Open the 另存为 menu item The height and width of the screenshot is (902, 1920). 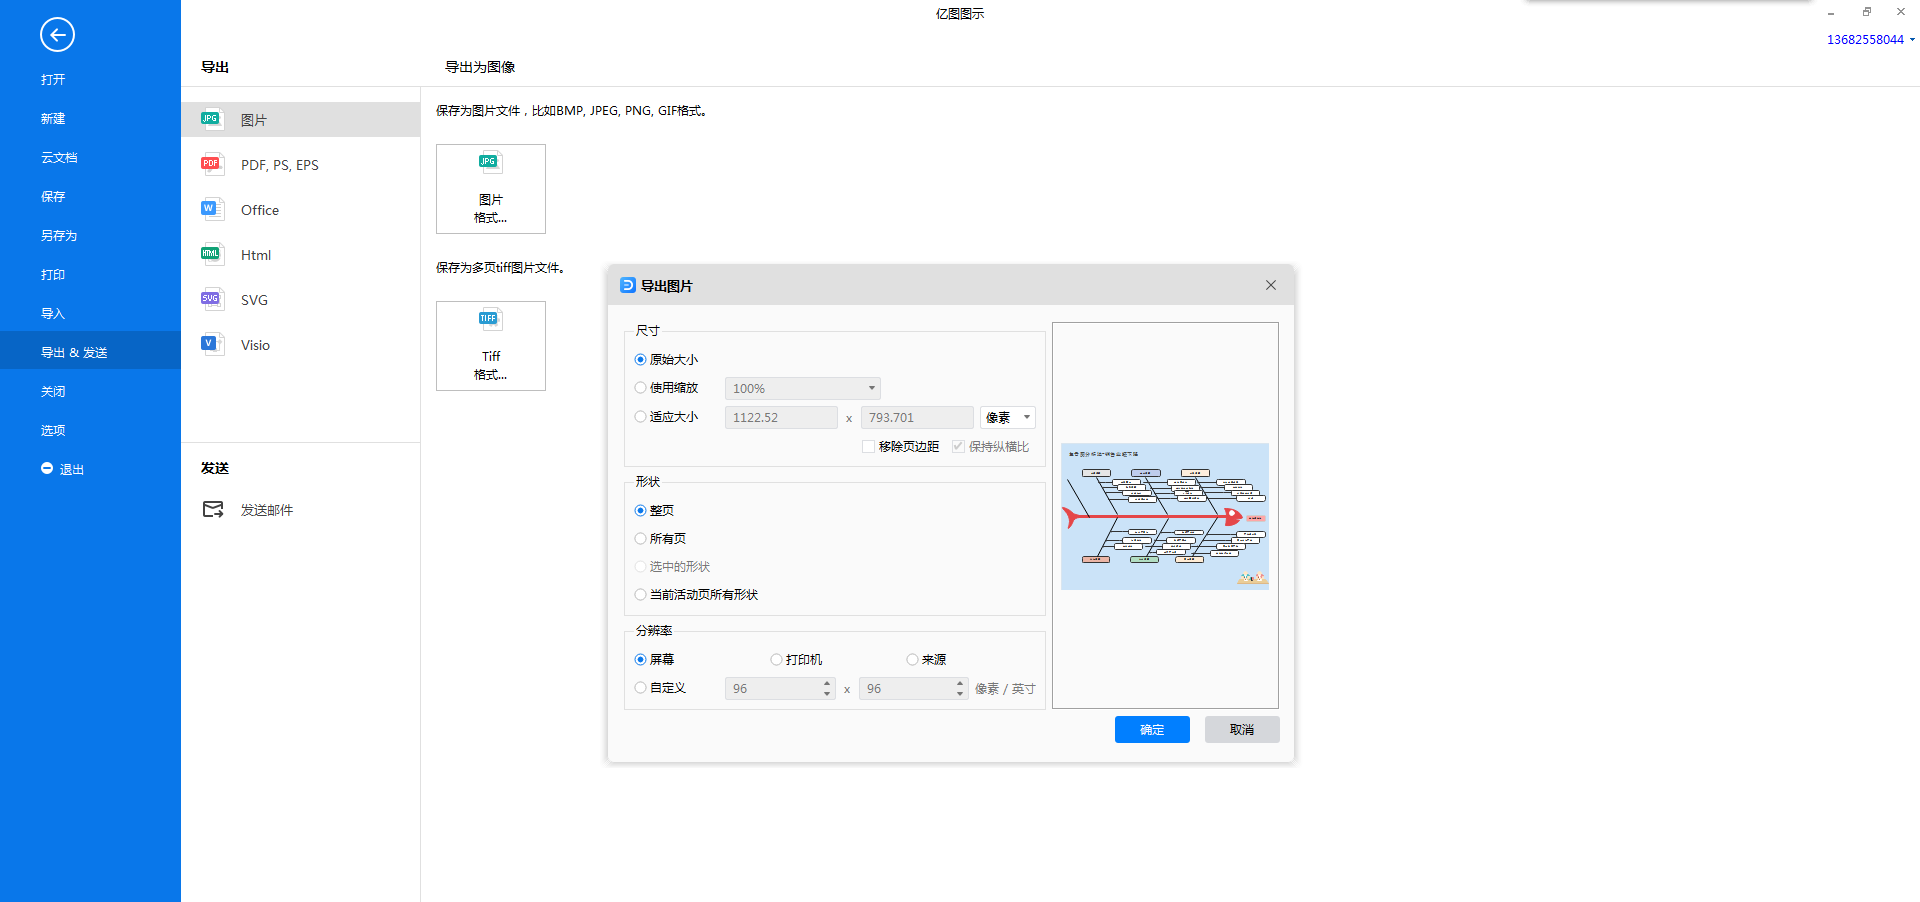point(59,236)
